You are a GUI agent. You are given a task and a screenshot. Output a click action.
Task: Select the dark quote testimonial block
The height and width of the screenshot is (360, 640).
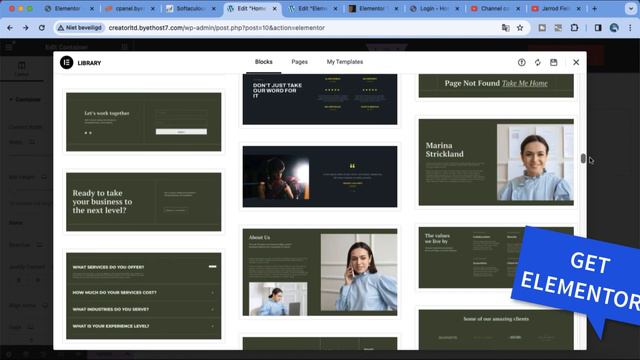point(320,176)
